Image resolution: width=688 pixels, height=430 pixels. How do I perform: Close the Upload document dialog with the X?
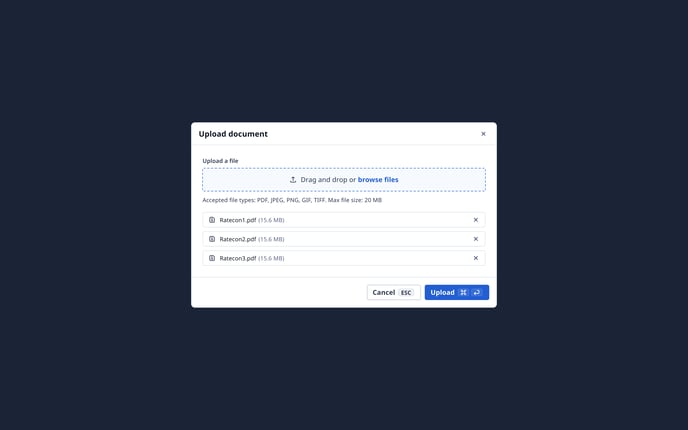click(x=483, y=134)
